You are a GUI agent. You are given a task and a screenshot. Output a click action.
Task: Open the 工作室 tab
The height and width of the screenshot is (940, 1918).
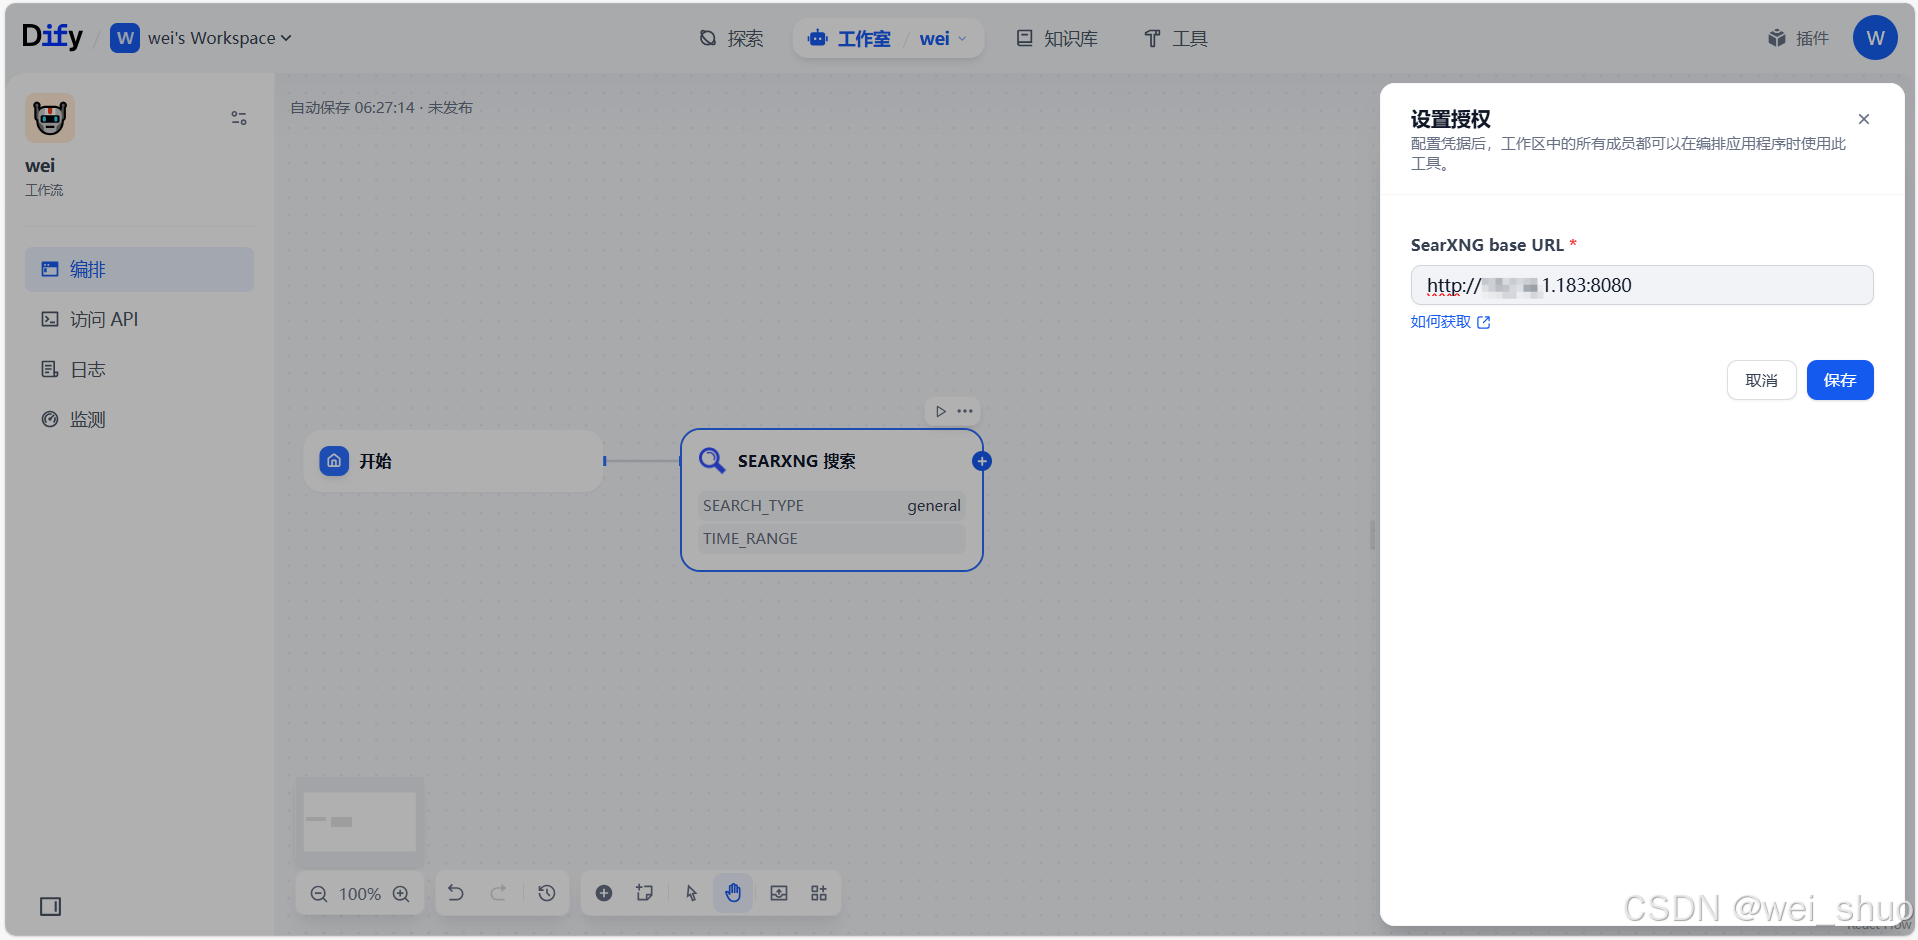point(850,38)
